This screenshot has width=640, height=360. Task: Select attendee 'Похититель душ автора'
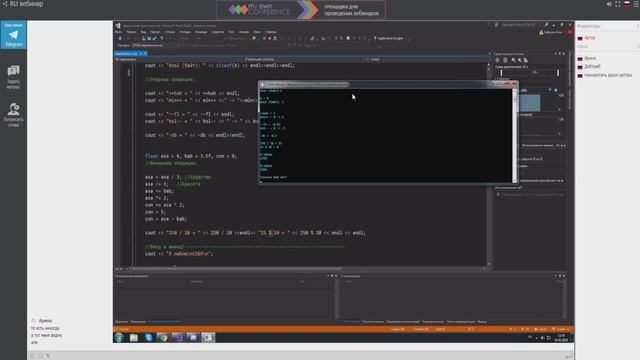point(608,75)
